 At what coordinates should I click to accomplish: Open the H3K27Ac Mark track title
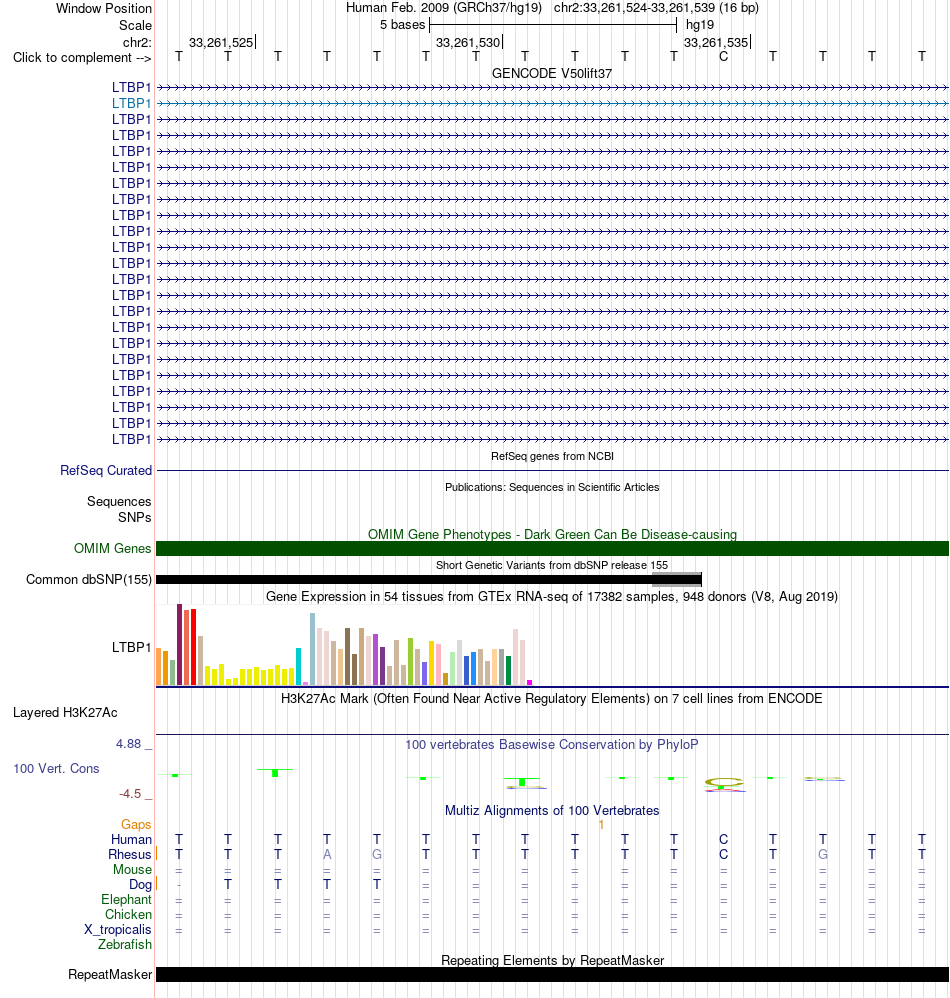pyautogui.click(x=552, y=698)
